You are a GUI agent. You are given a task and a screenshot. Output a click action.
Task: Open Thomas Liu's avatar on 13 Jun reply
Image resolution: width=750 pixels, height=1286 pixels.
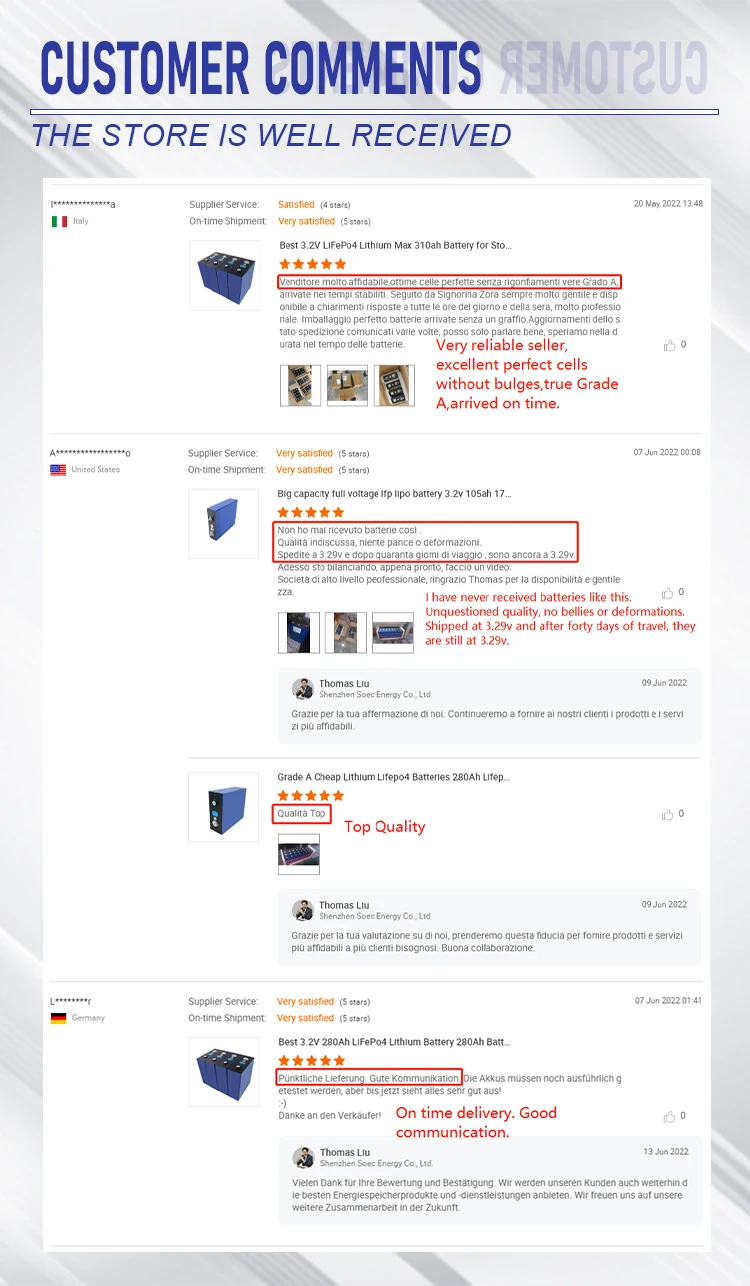(303, 1157)
